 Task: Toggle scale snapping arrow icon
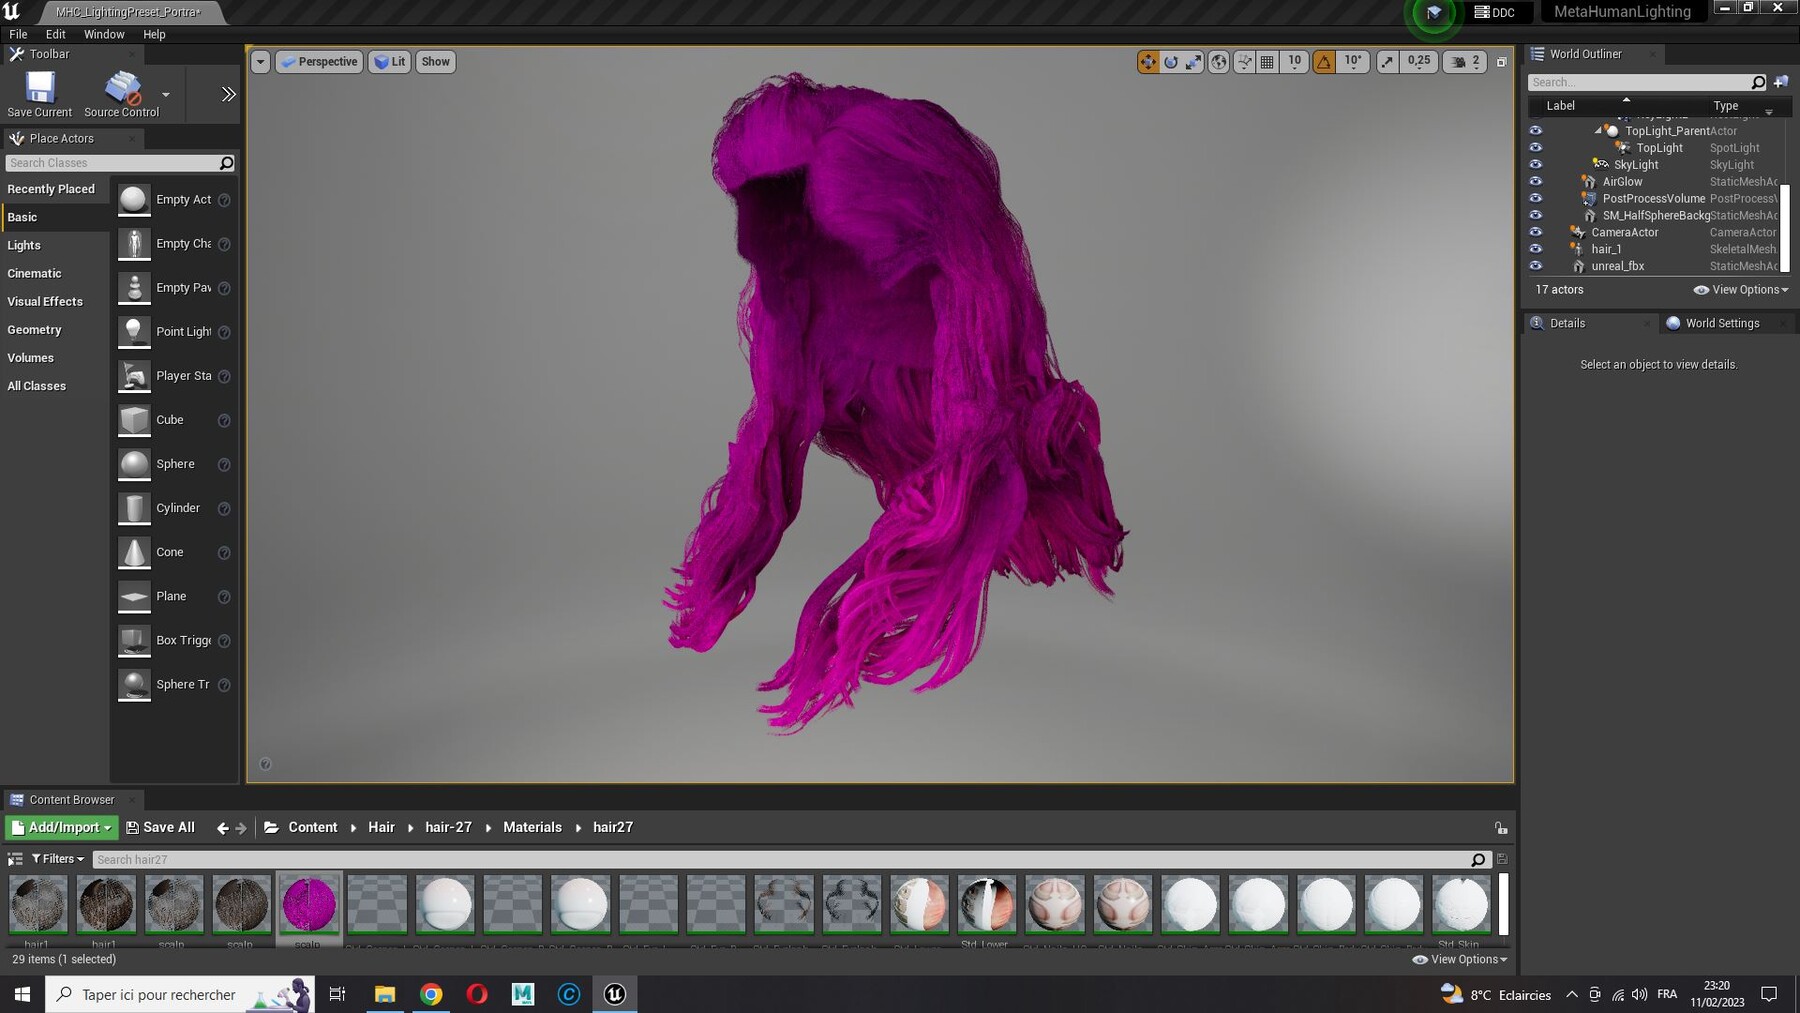tap(1387, 62)
